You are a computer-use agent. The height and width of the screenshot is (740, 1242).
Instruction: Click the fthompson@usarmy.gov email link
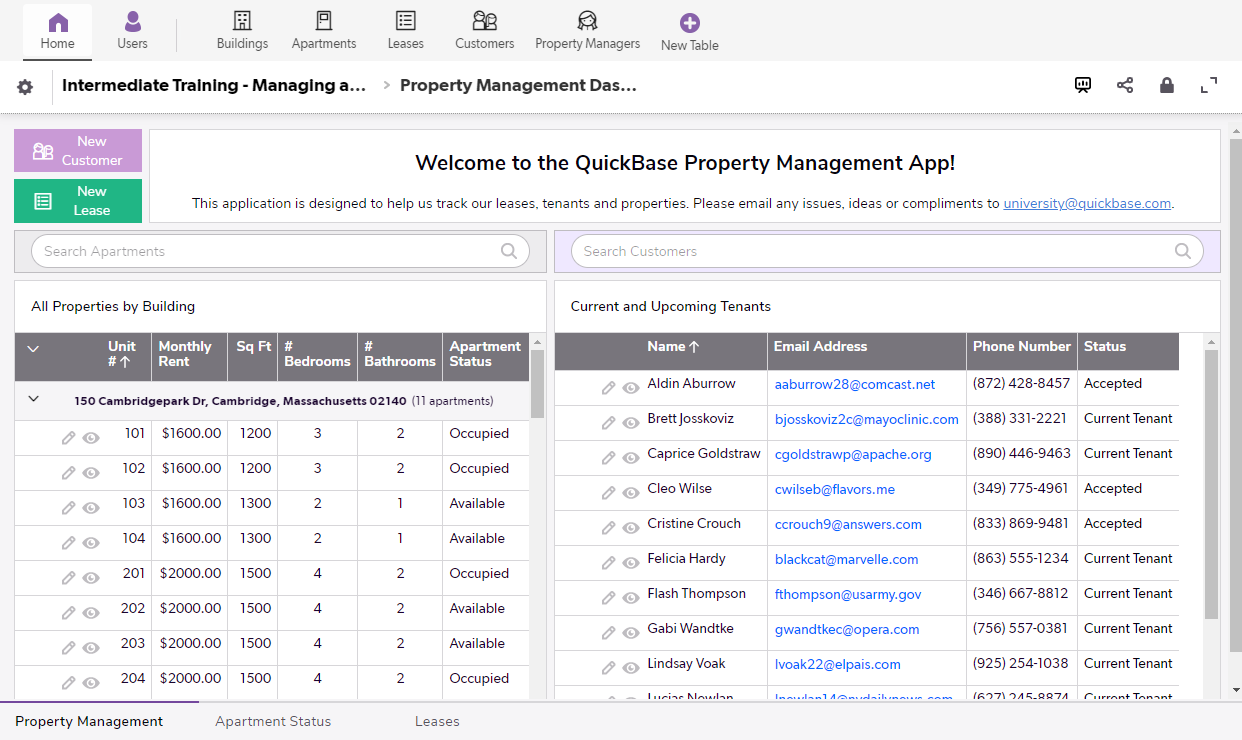(x=848, y=594)
